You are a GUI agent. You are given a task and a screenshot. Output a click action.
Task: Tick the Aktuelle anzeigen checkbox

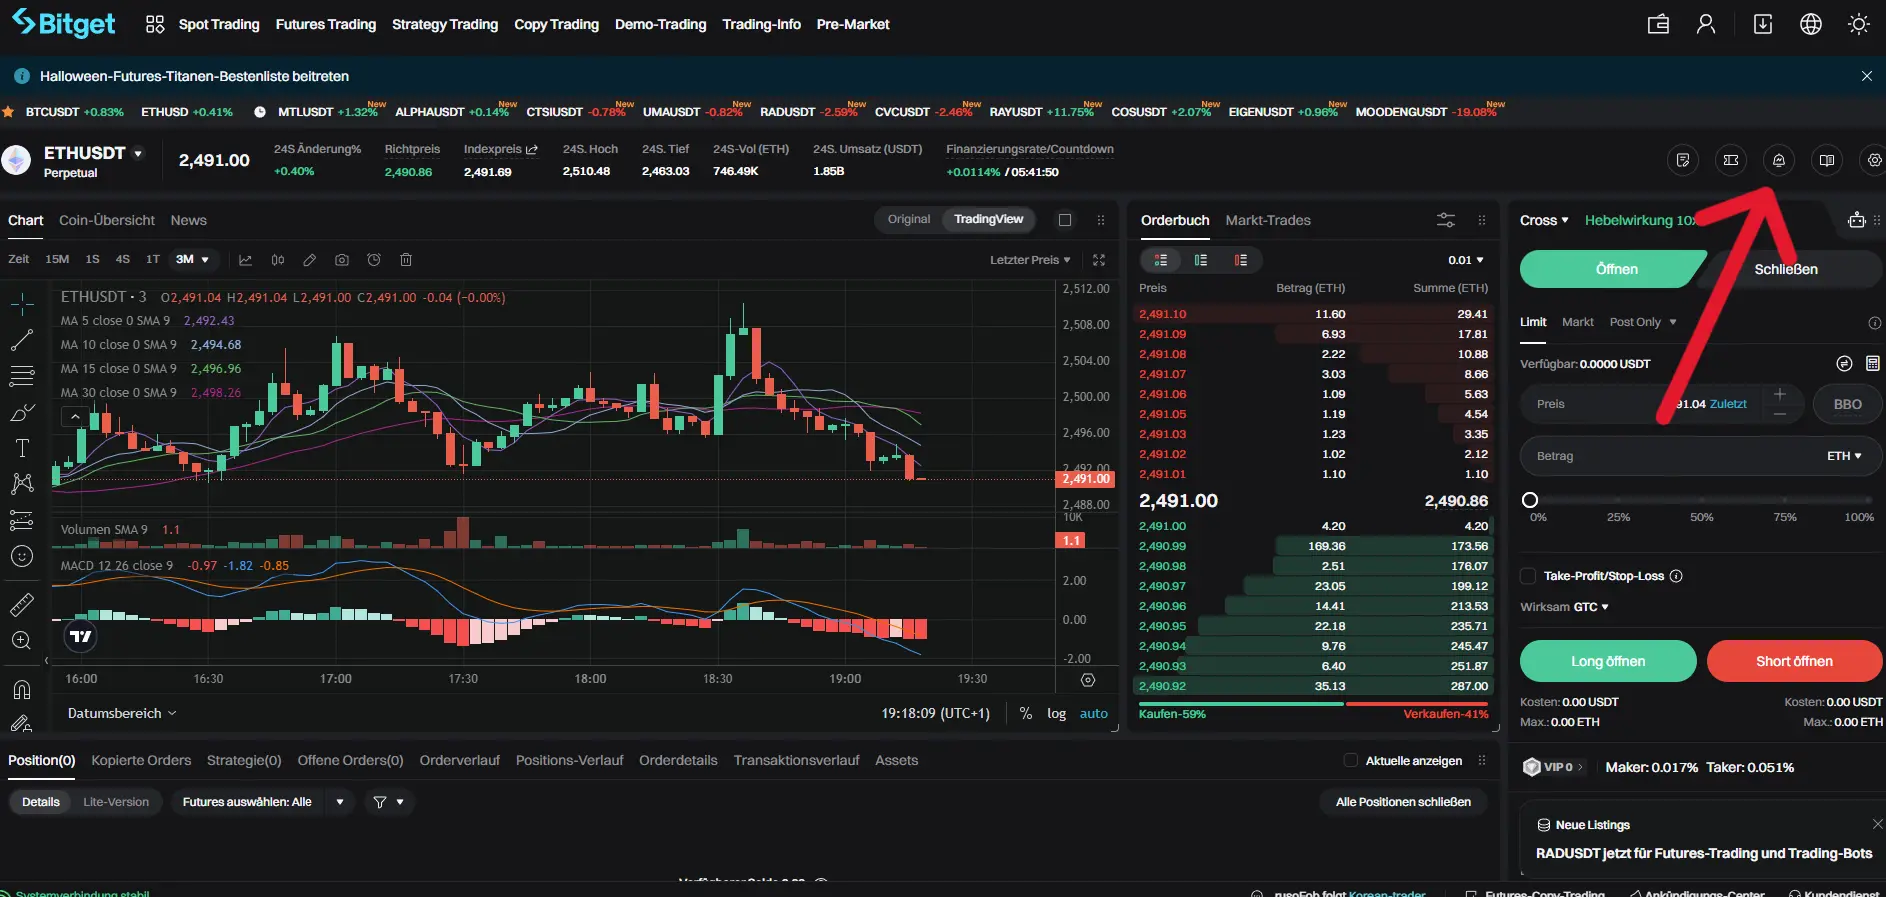point(1351,760)
